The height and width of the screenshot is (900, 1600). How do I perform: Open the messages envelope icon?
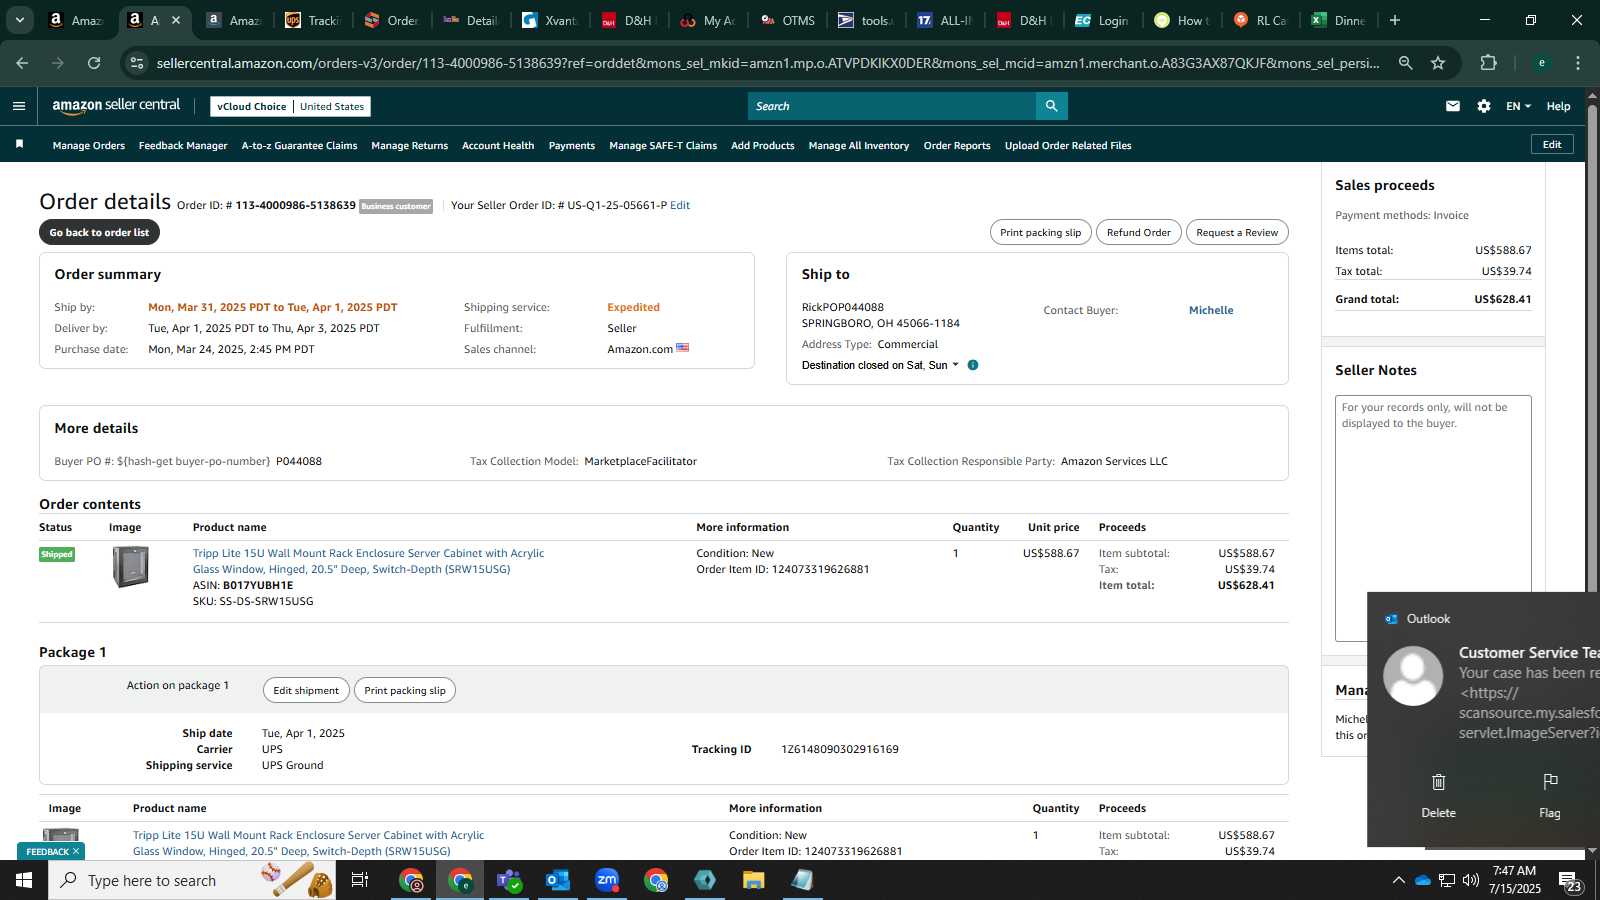coord(1453,106)
